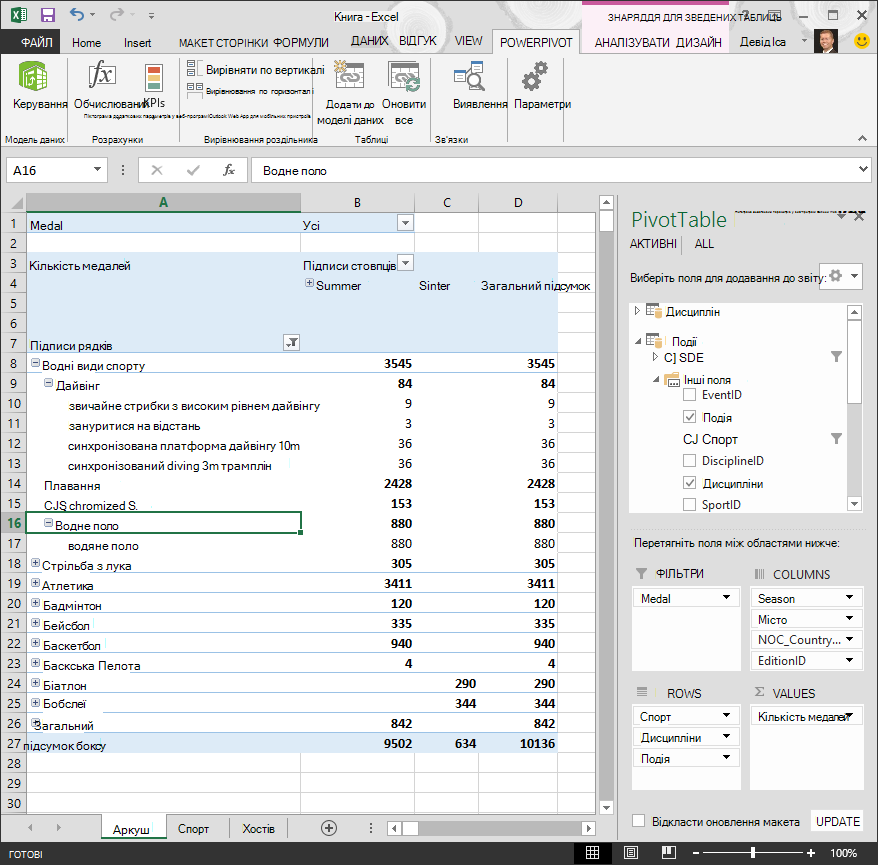Click the zoom out minus button

(x=696, y=853)
